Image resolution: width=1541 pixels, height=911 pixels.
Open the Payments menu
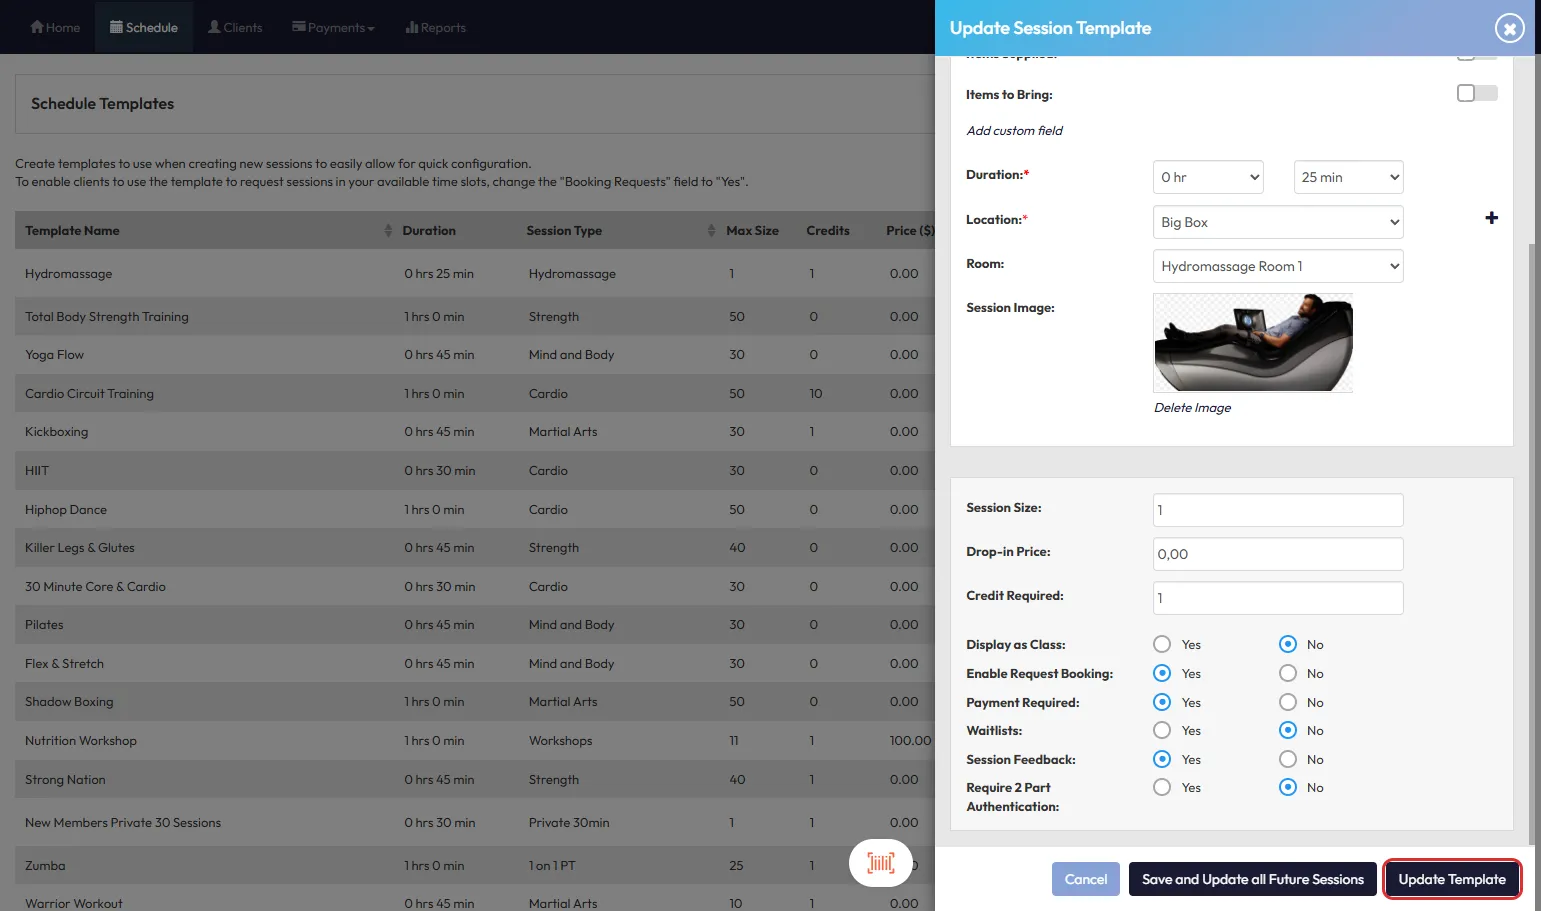point(333,27)
